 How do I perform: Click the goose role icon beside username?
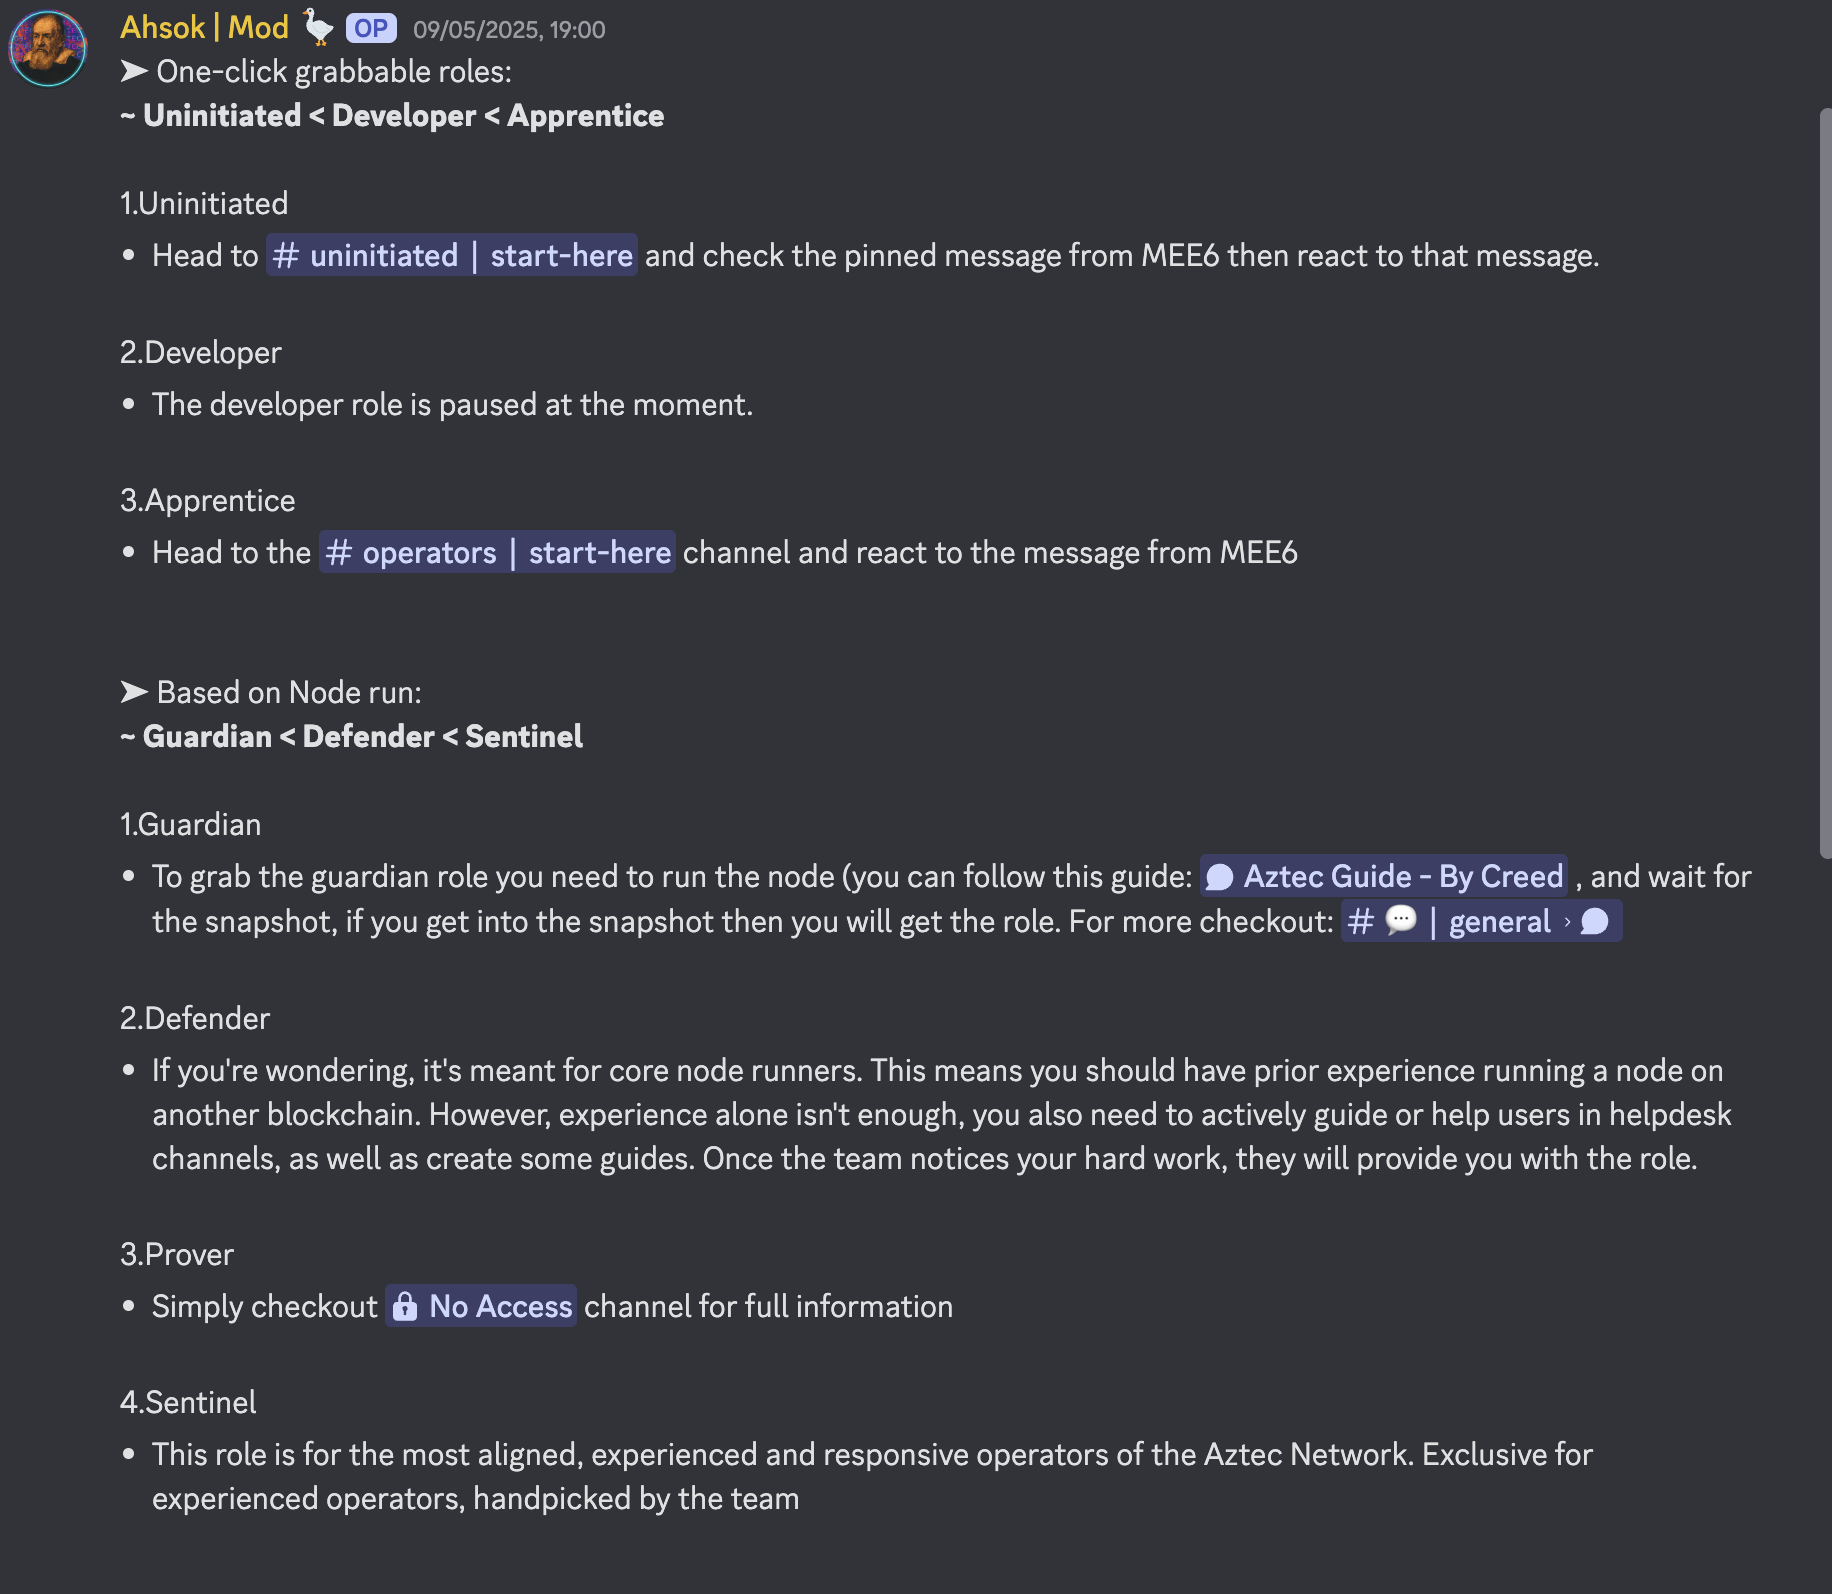point(318,27)
